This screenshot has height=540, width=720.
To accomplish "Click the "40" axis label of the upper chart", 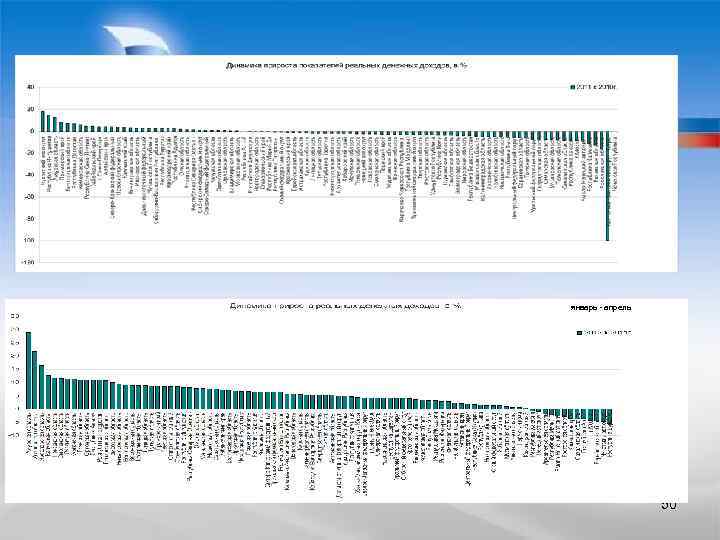I will click(31, 87).
